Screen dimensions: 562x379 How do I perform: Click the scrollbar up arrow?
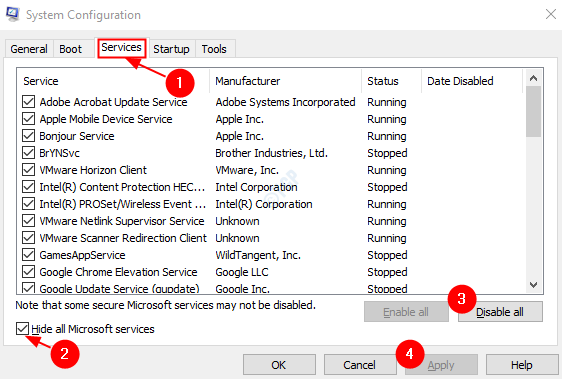[x=533, y=78]
